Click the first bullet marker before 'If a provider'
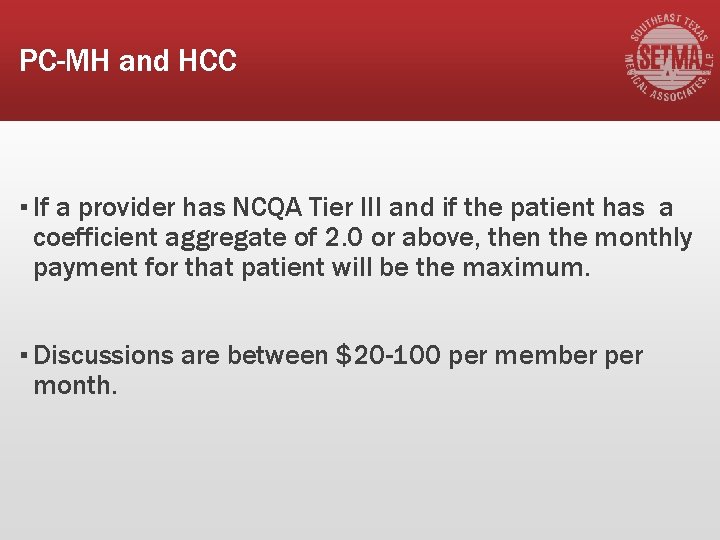 23,209
